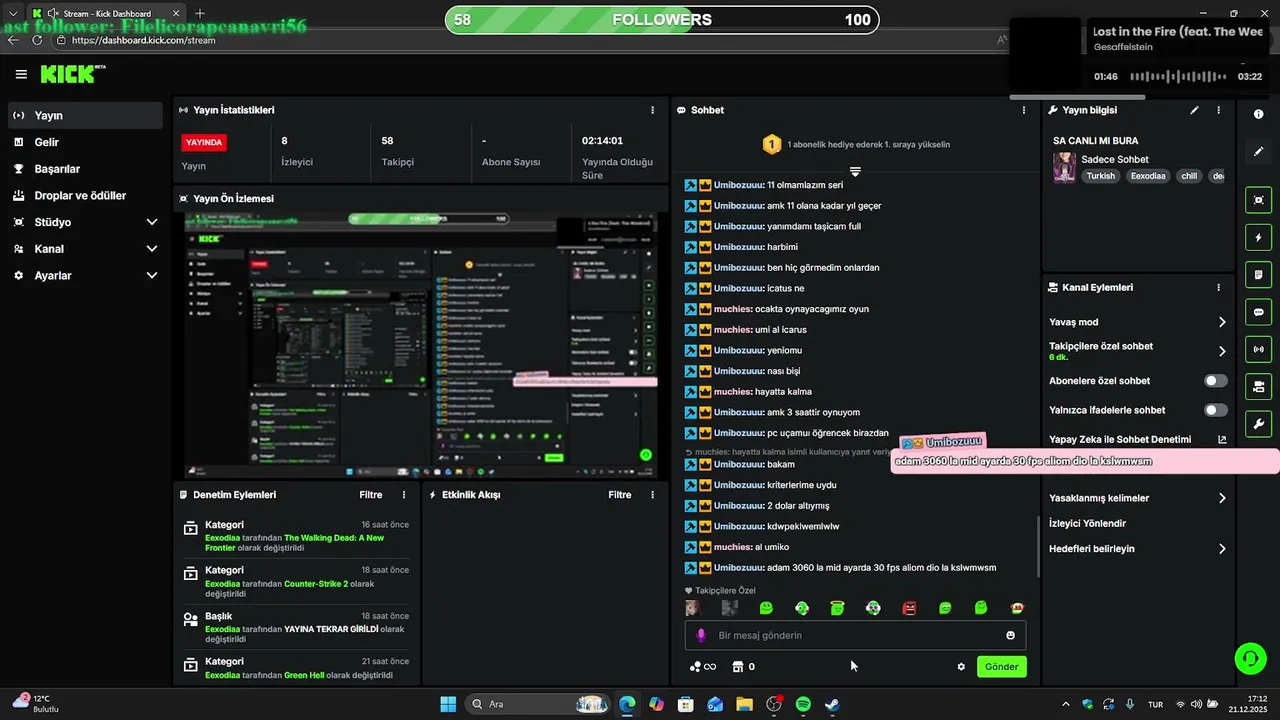The height and width of the screenshot is (720, 1280).
Task: Open Takipçilere özel sohbet settings
Action: click(x=1138, y=351)
